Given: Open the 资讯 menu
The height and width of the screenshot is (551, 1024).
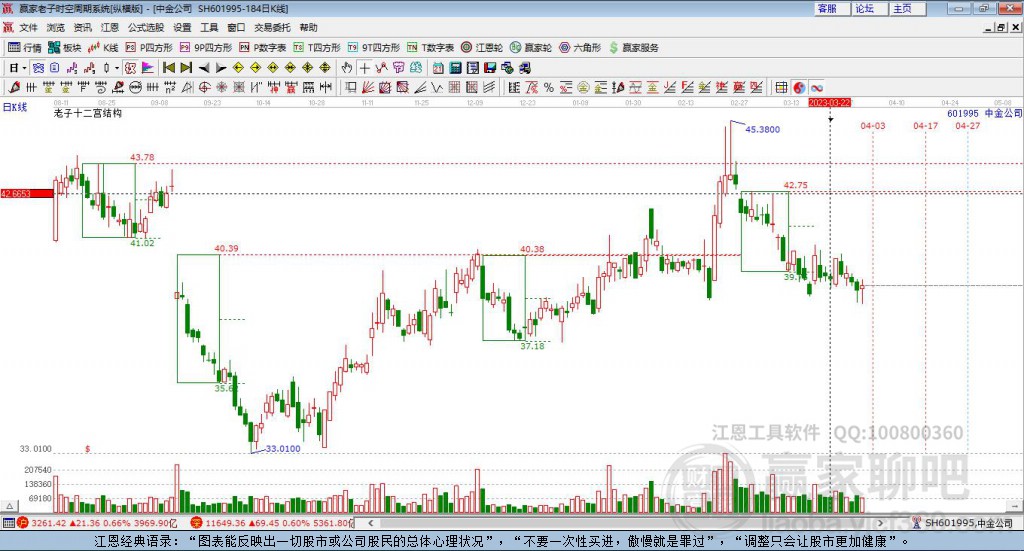Looking at the screenshot, I should coord(82,27).
